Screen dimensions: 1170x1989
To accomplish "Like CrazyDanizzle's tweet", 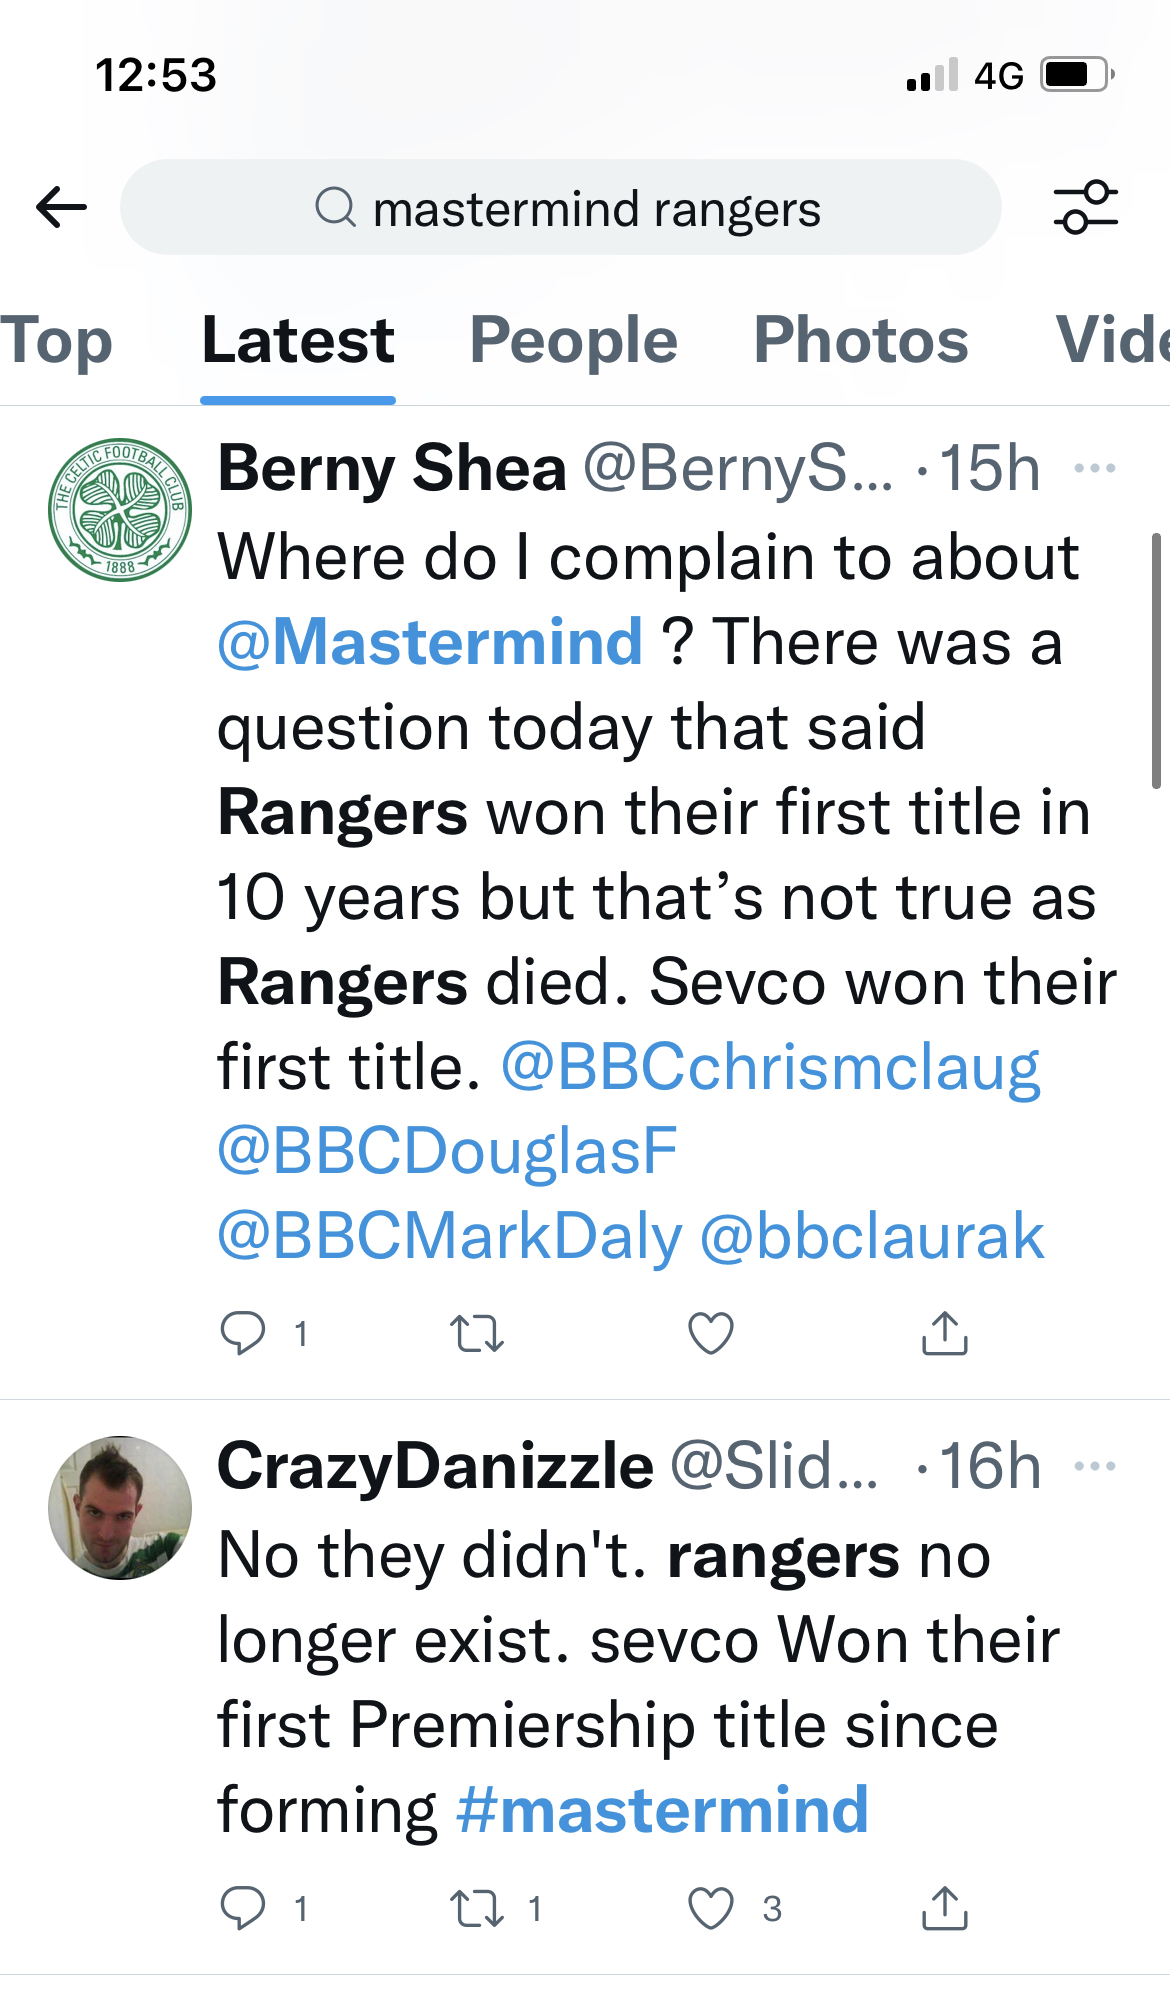I will [x=711, y=1908].
